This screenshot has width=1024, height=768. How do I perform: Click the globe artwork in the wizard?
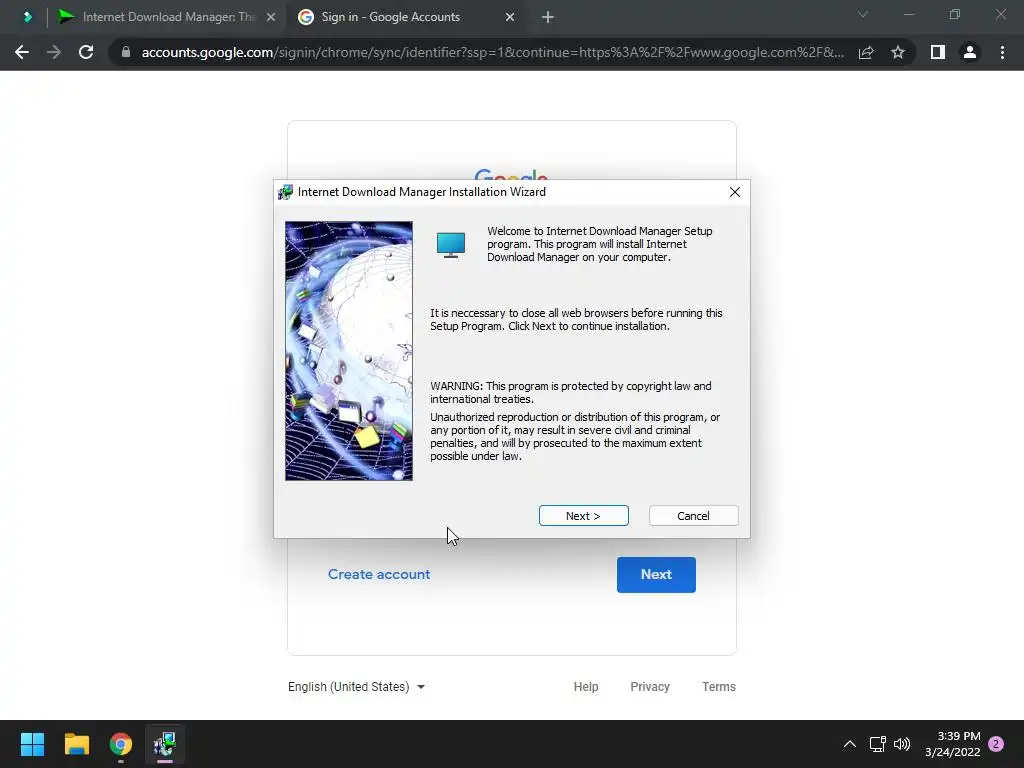click(349, 351)
